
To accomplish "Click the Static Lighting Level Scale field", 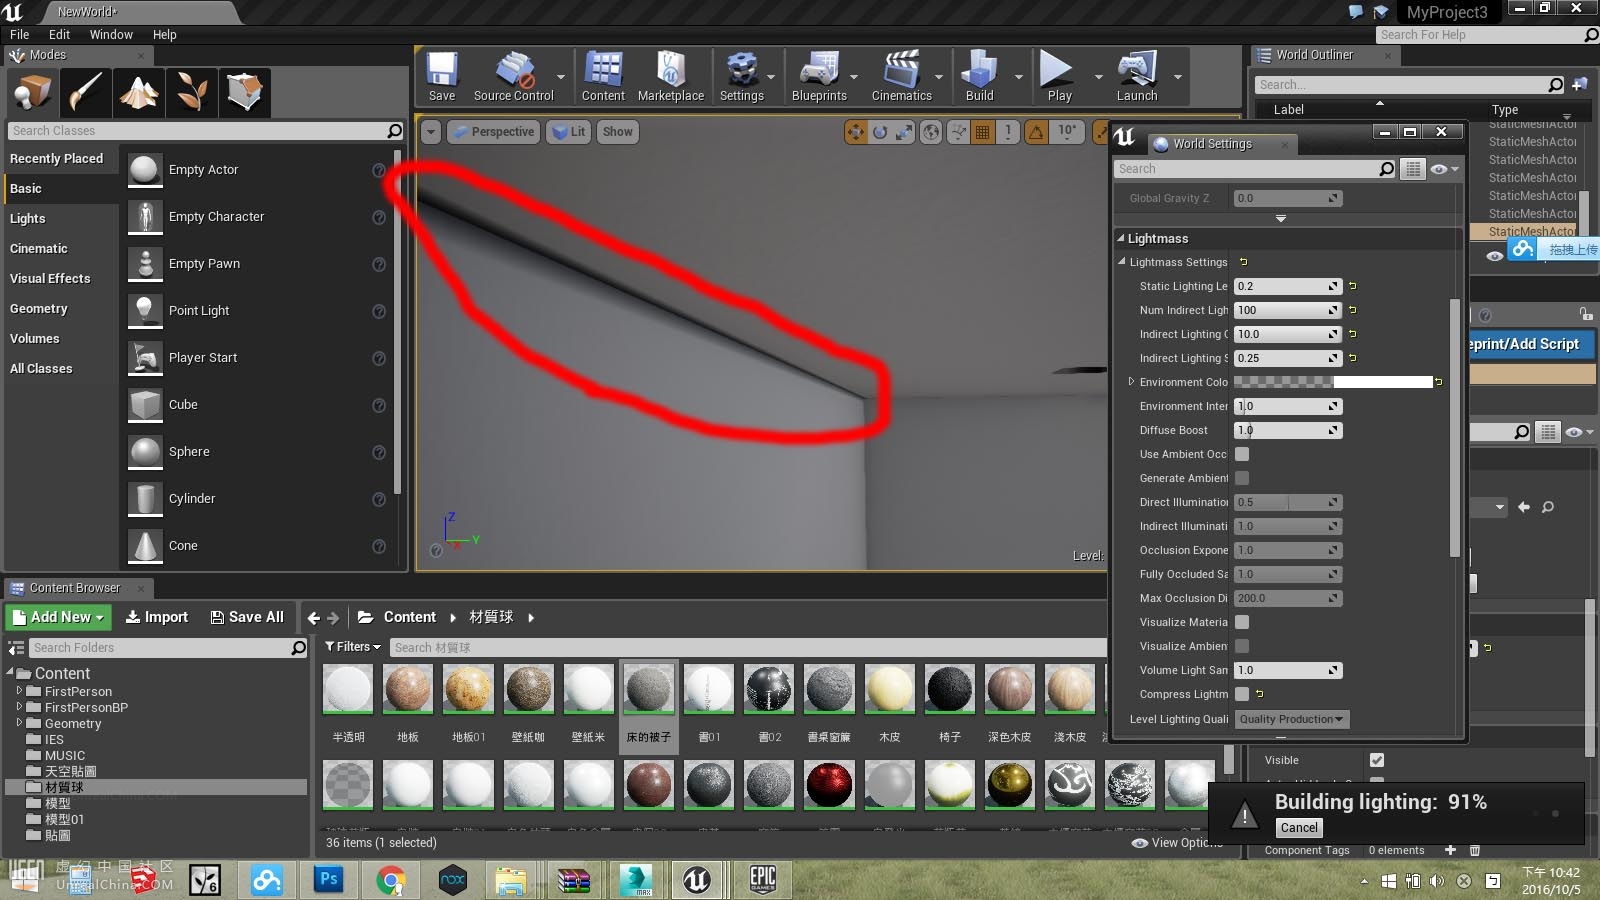I will 1288,286.
